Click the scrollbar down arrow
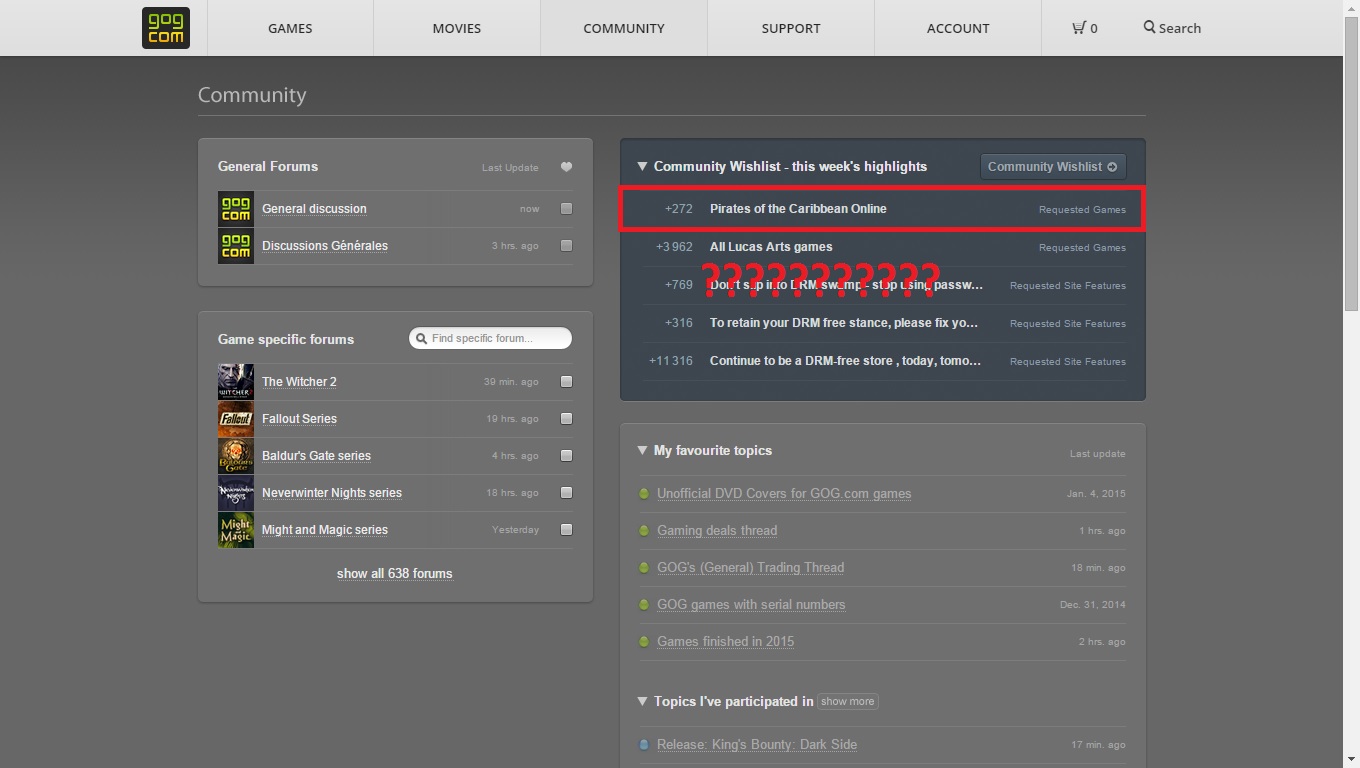The height and width of the screenshot is (768, 1360). point(1351,759)
